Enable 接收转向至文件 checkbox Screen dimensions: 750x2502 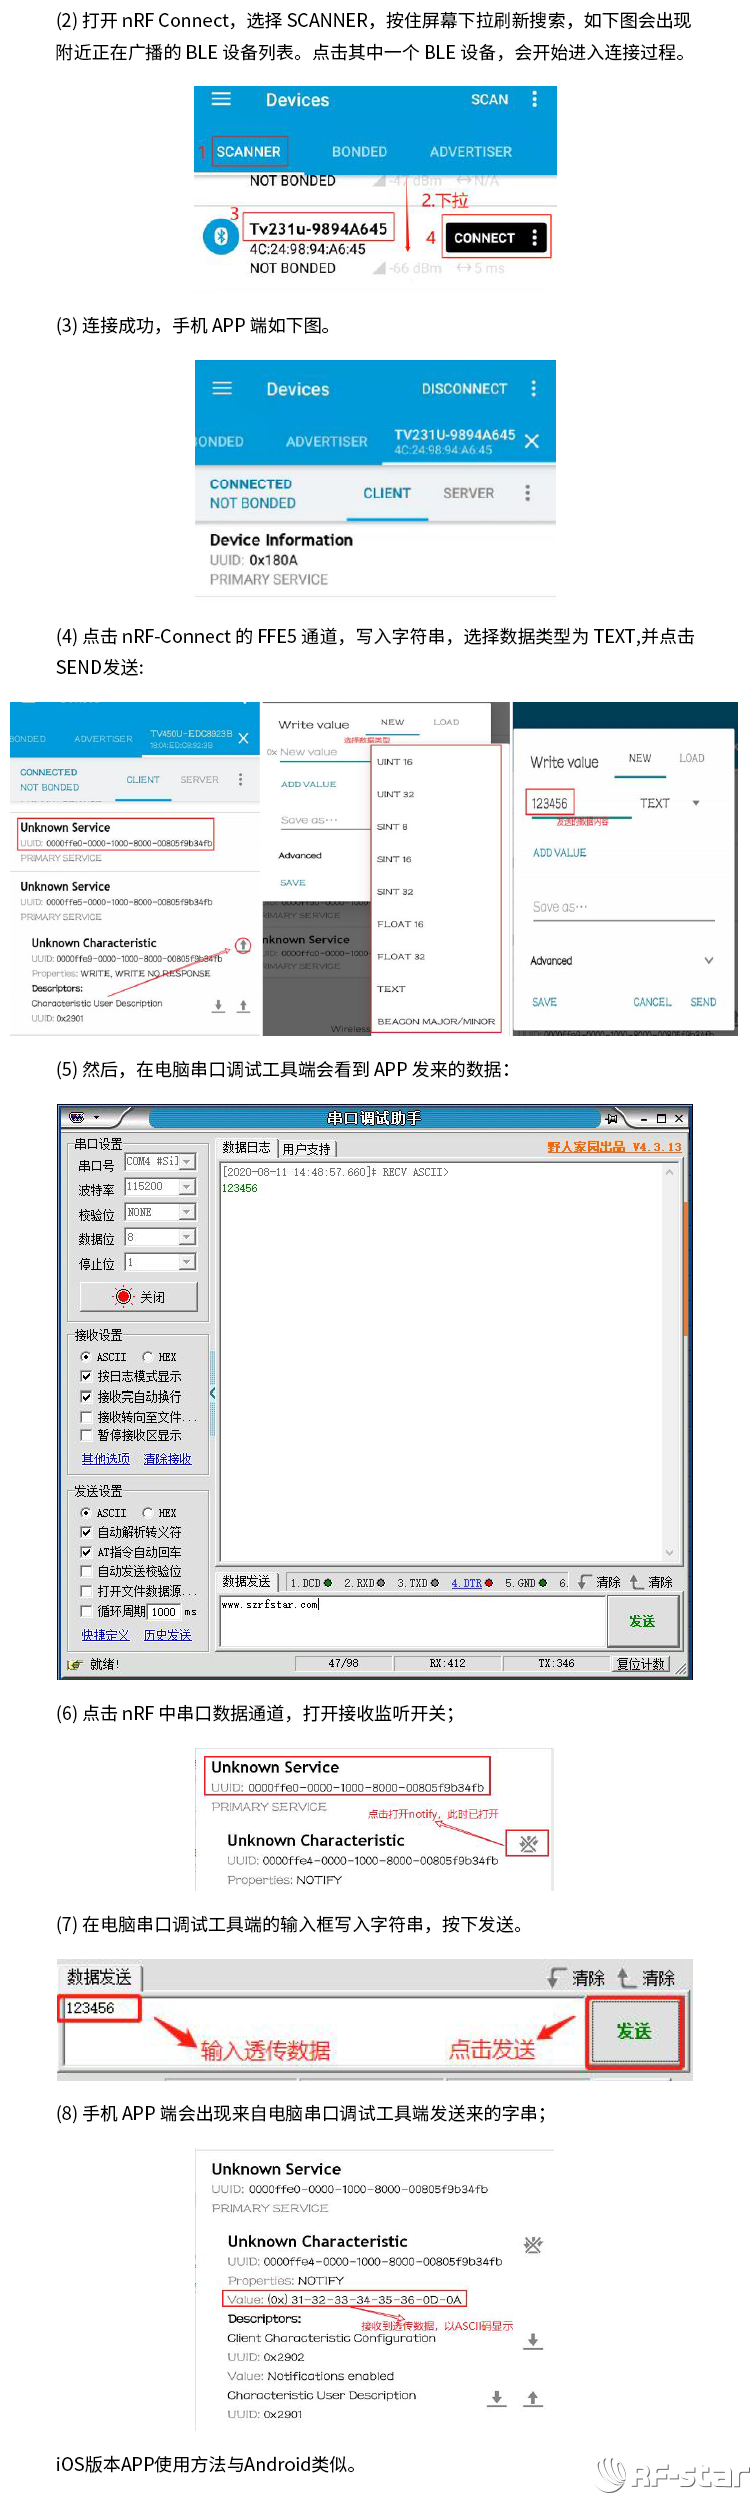[86, 1417]
